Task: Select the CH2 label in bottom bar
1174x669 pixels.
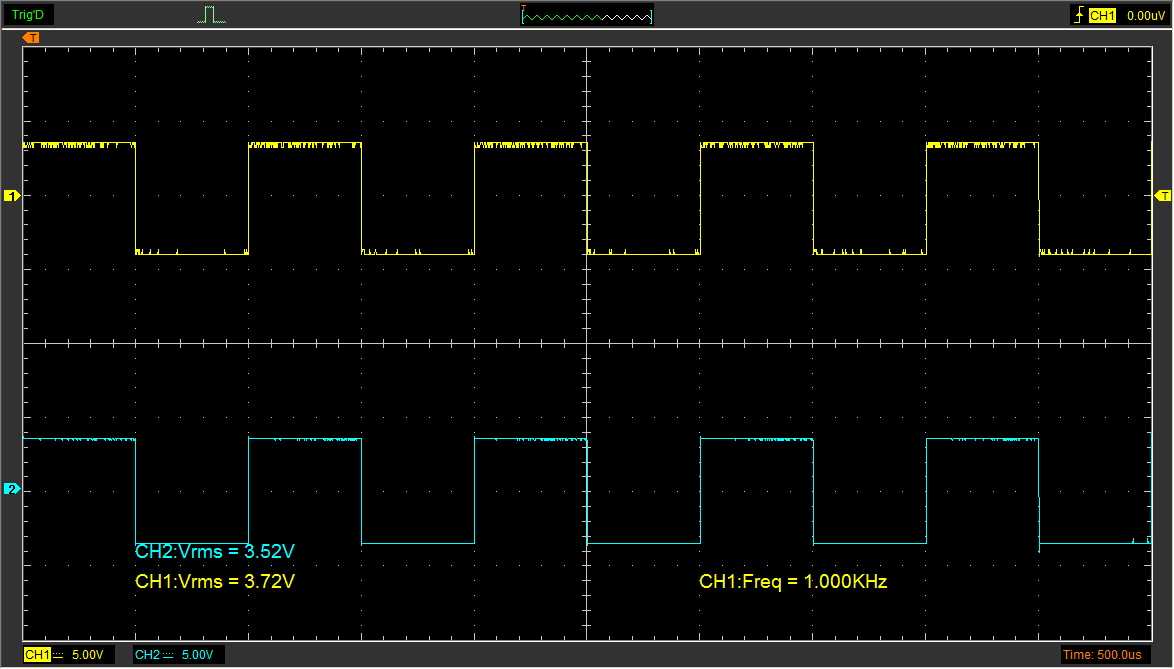Action: pos(147,656)
